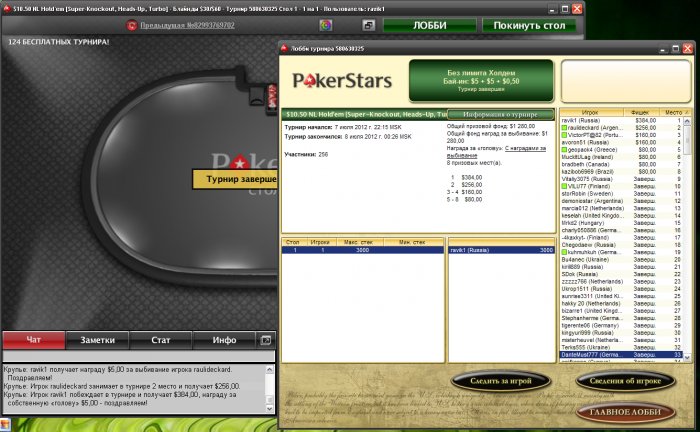Click green marker next to geopack4

click(x=564, y=150)
